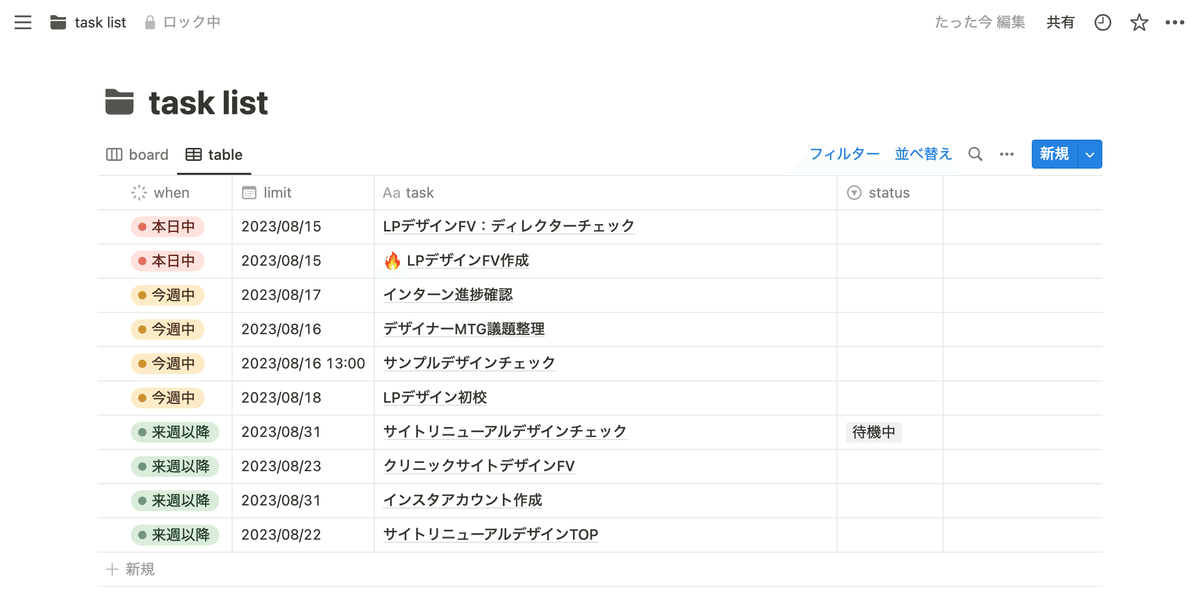
Task: Open view options via ellipsis beside search
Action: click(1006, 154)
